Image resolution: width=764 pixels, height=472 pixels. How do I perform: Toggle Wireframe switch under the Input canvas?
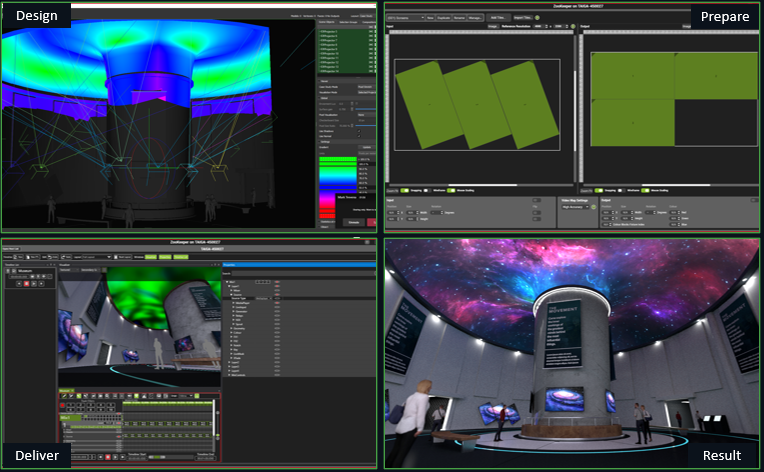(427, 190)
